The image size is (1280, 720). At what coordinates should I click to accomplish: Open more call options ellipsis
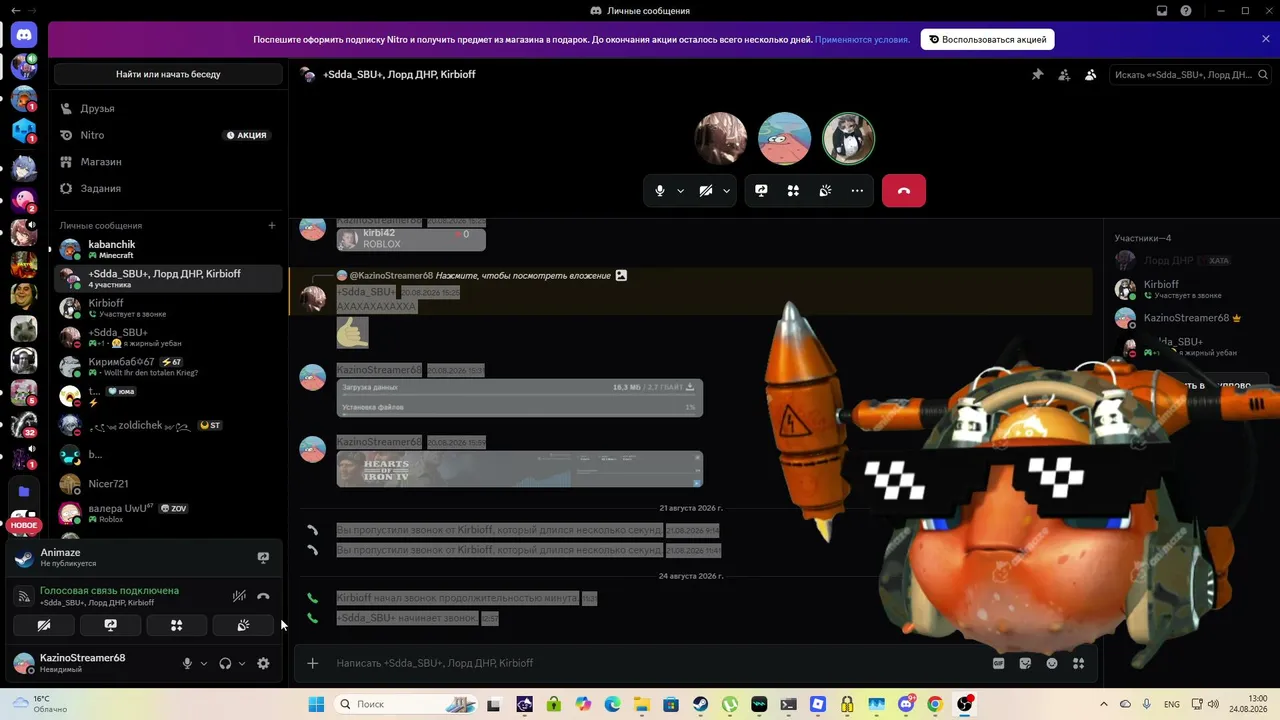tap(857, 191)
